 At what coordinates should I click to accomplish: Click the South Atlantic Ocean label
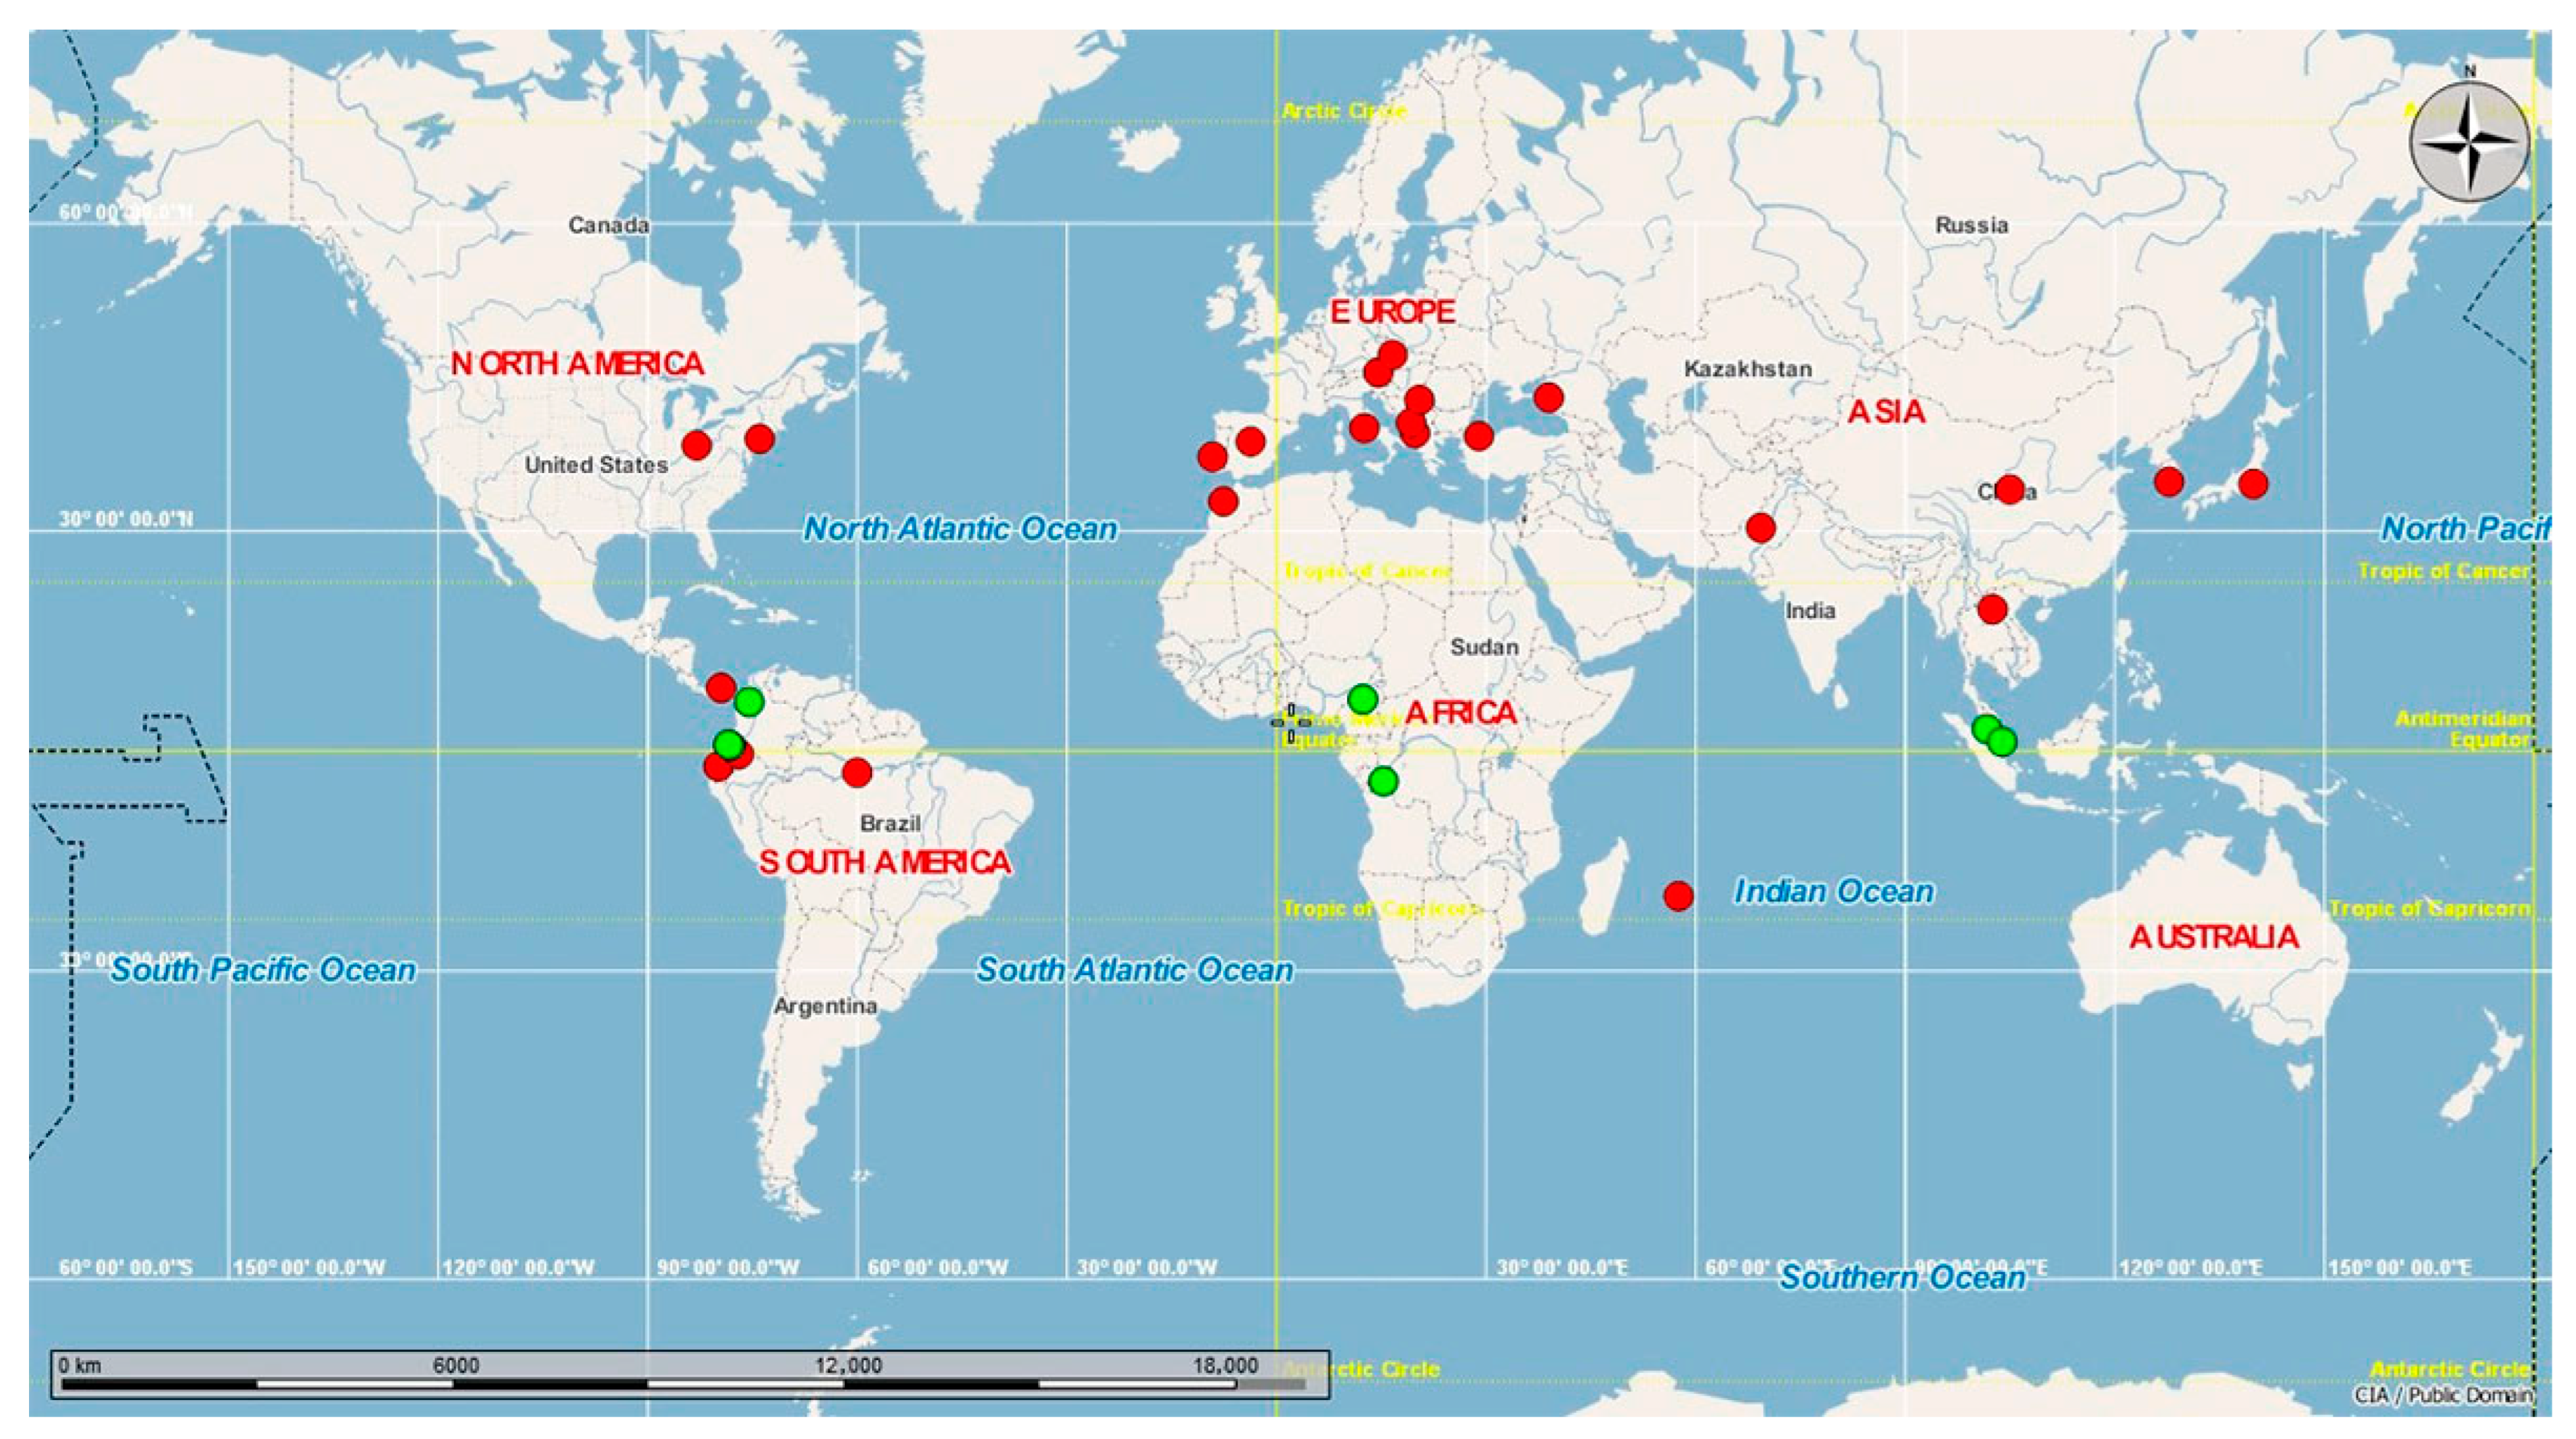click(1134, 969)
